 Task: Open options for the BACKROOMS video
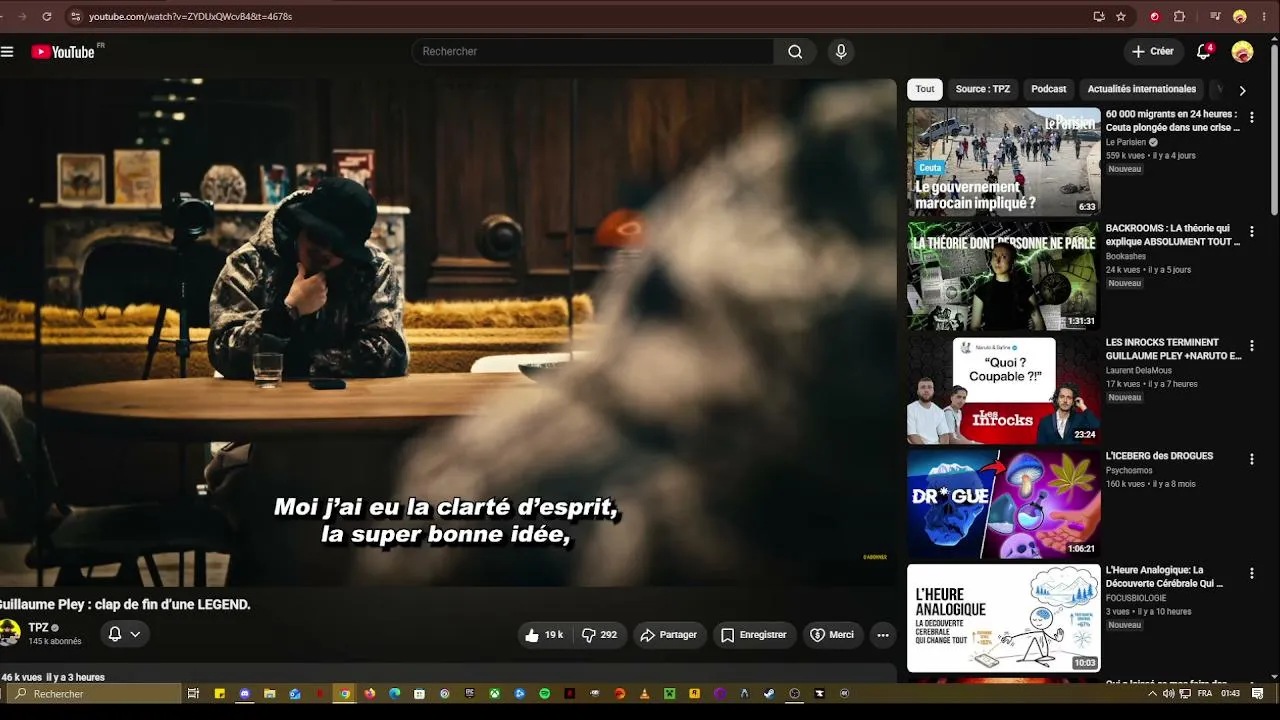click(x=1251, y=232)
